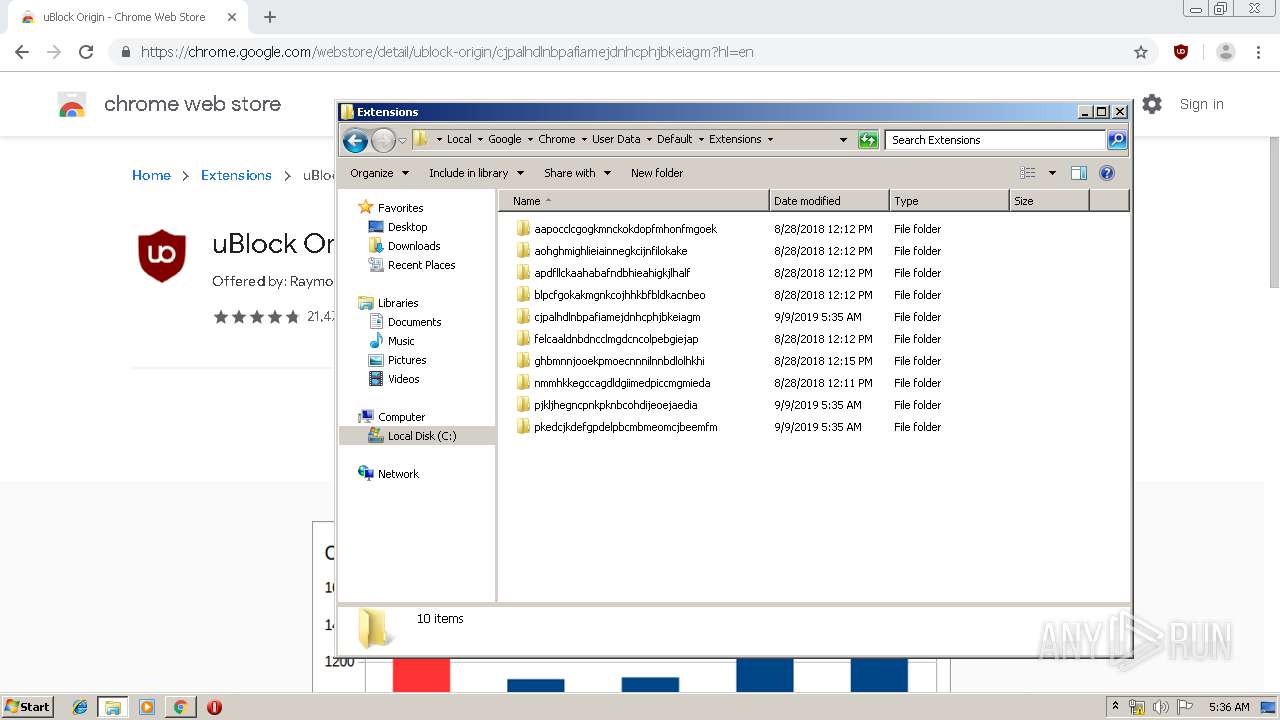Expand the User Data breadcrumb arrow
1280x720 pixels.
tap(648, 140)
